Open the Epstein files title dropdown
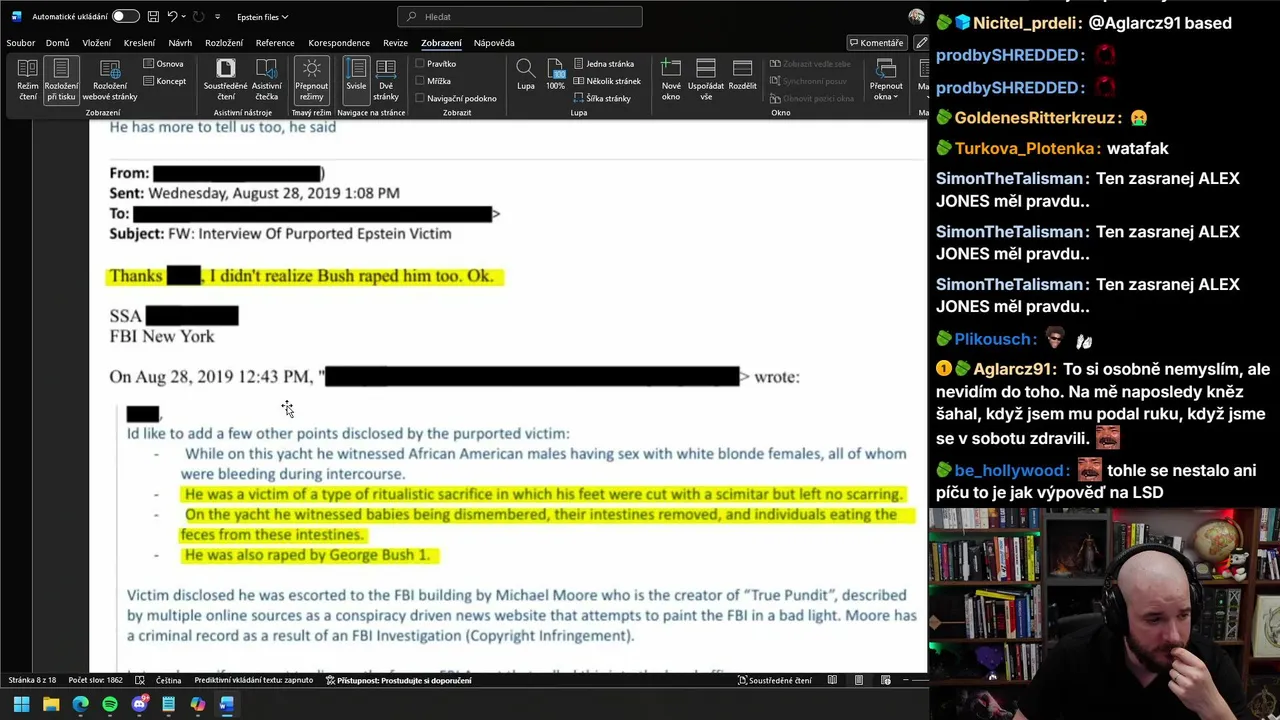 263,17
